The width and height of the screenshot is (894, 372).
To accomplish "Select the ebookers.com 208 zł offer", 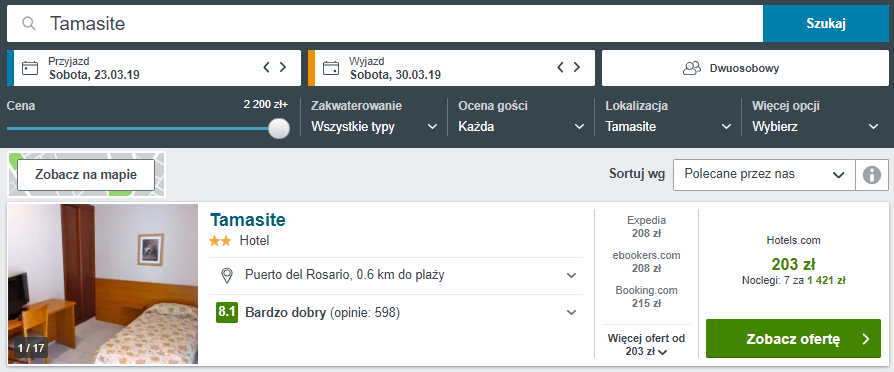I will tap(646, 262).
